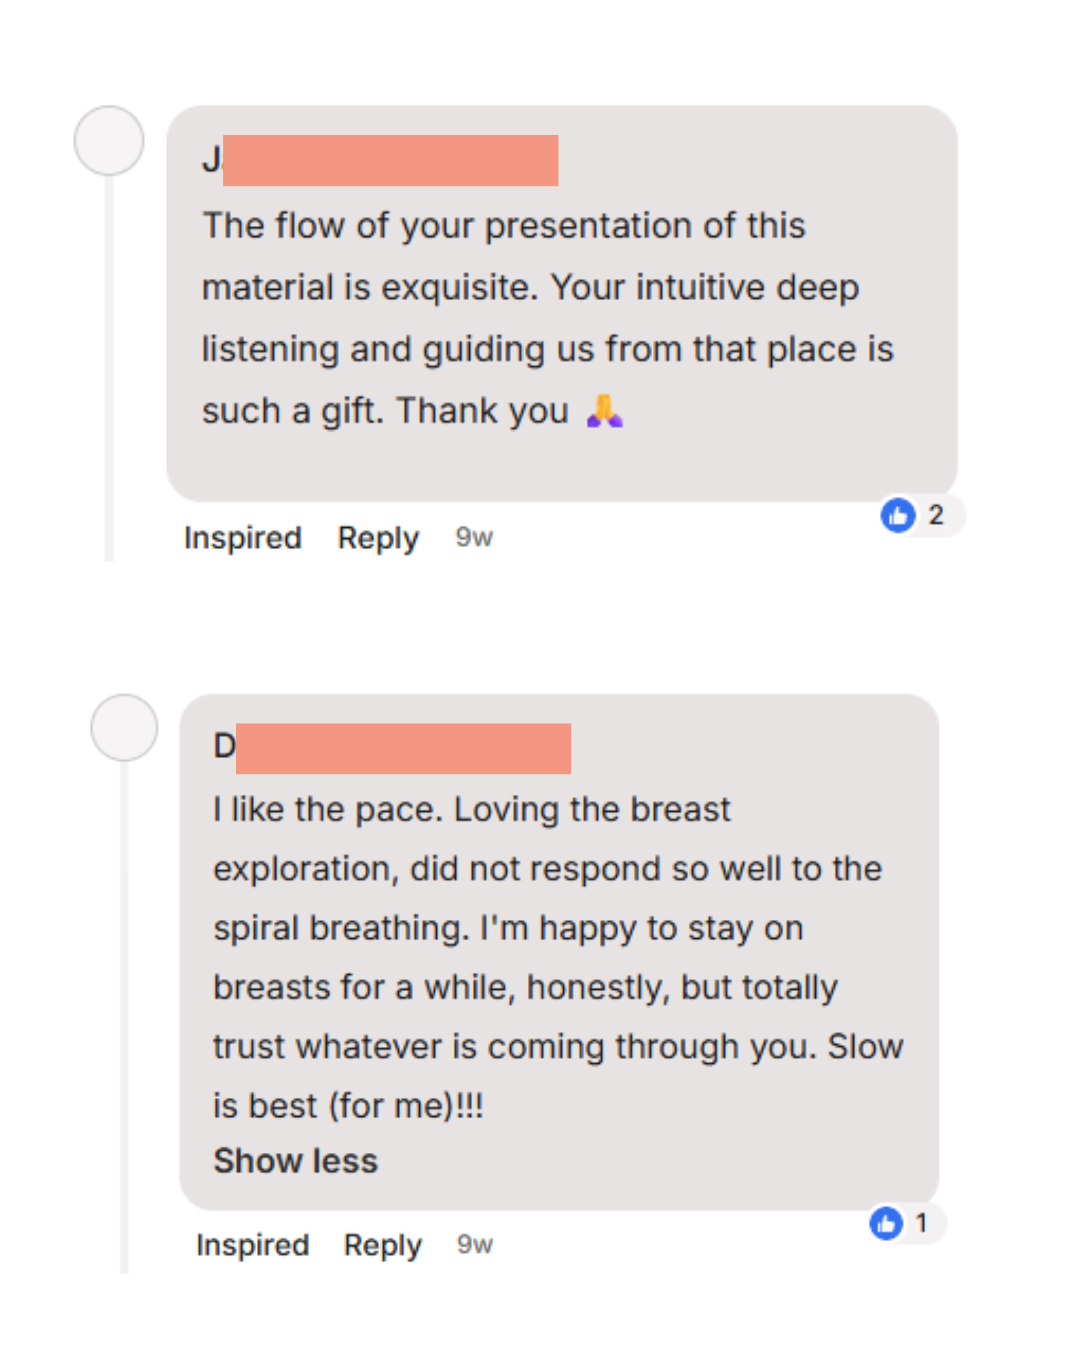Click the blue like icon beside count 1
The height and width of the screenshot is (1350, 1080).
tap(886, 1222)
